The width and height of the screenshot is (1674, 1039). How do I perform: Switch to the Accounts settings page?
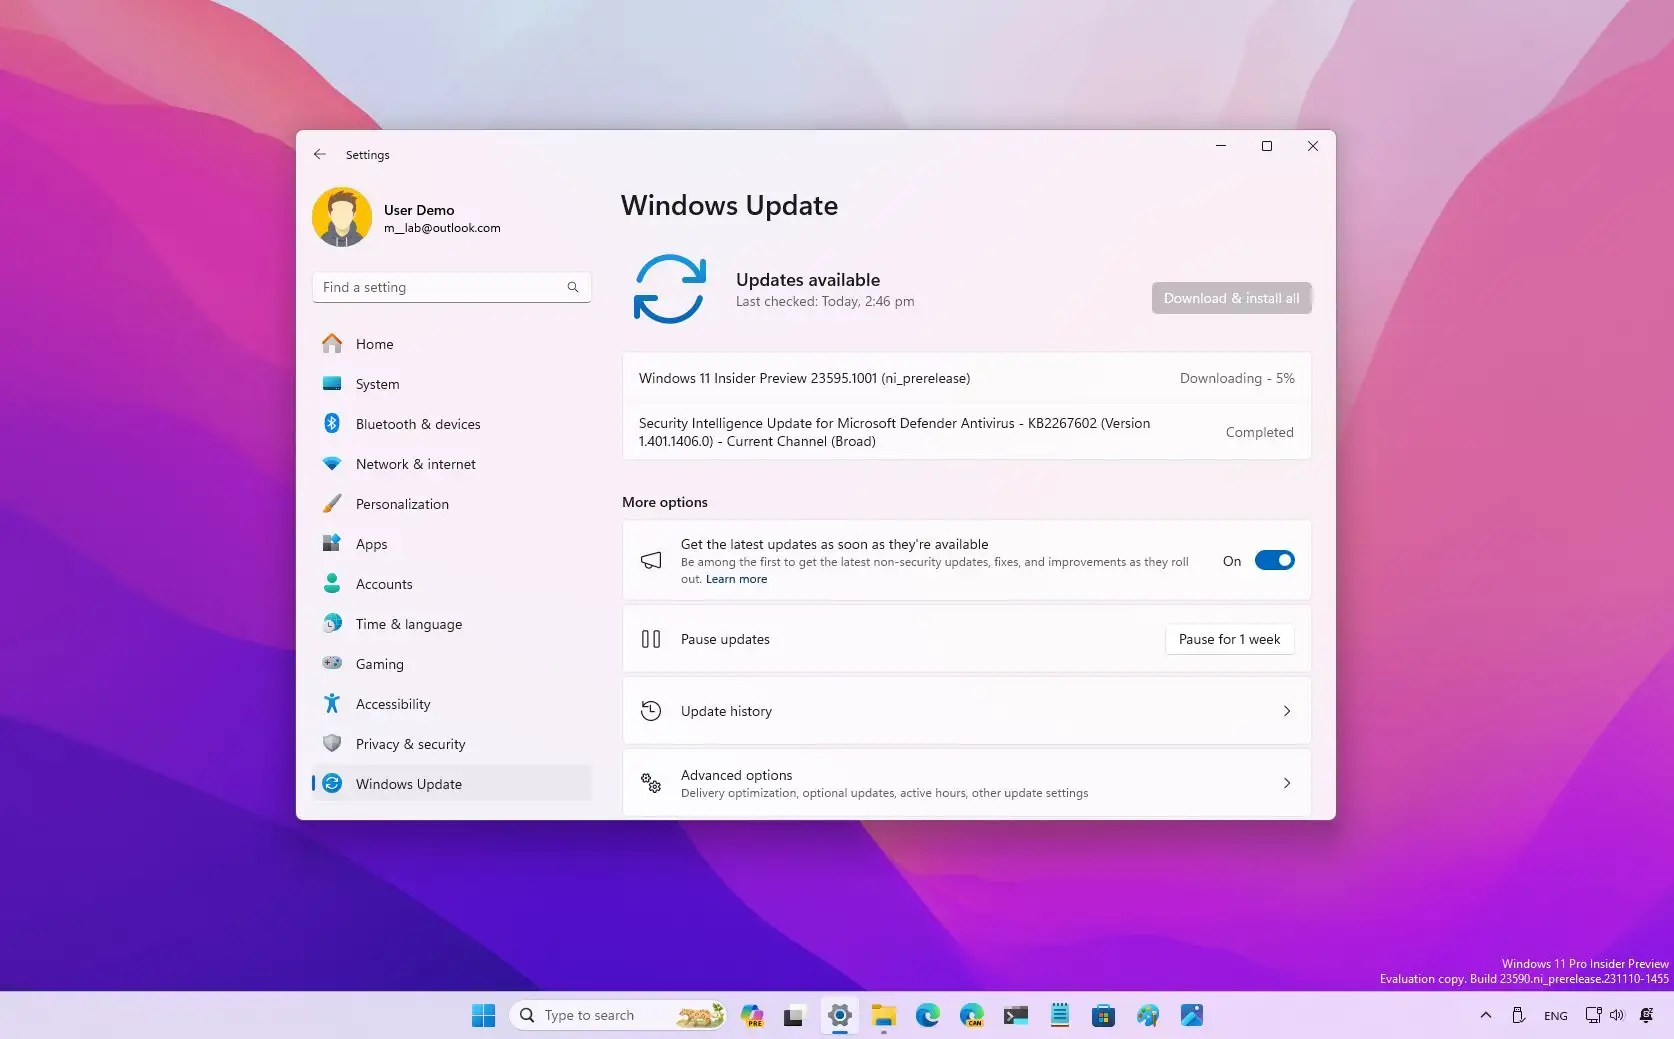point(384,584)
